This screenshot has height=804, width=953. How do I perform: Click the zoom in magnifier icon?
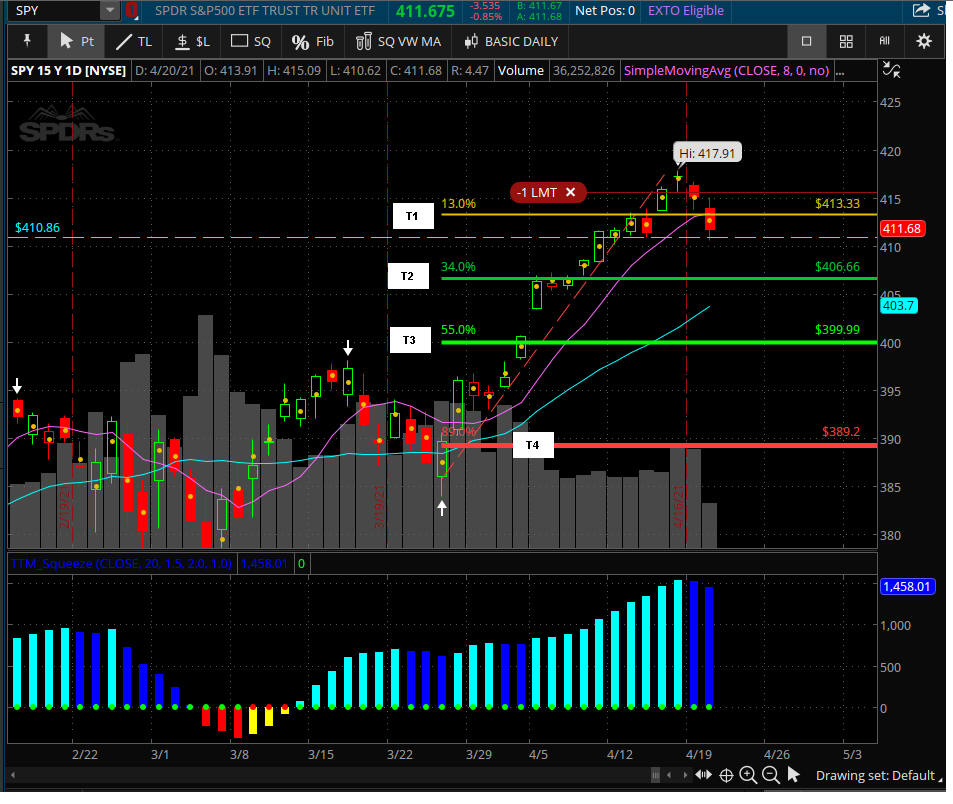pos(749,775)
